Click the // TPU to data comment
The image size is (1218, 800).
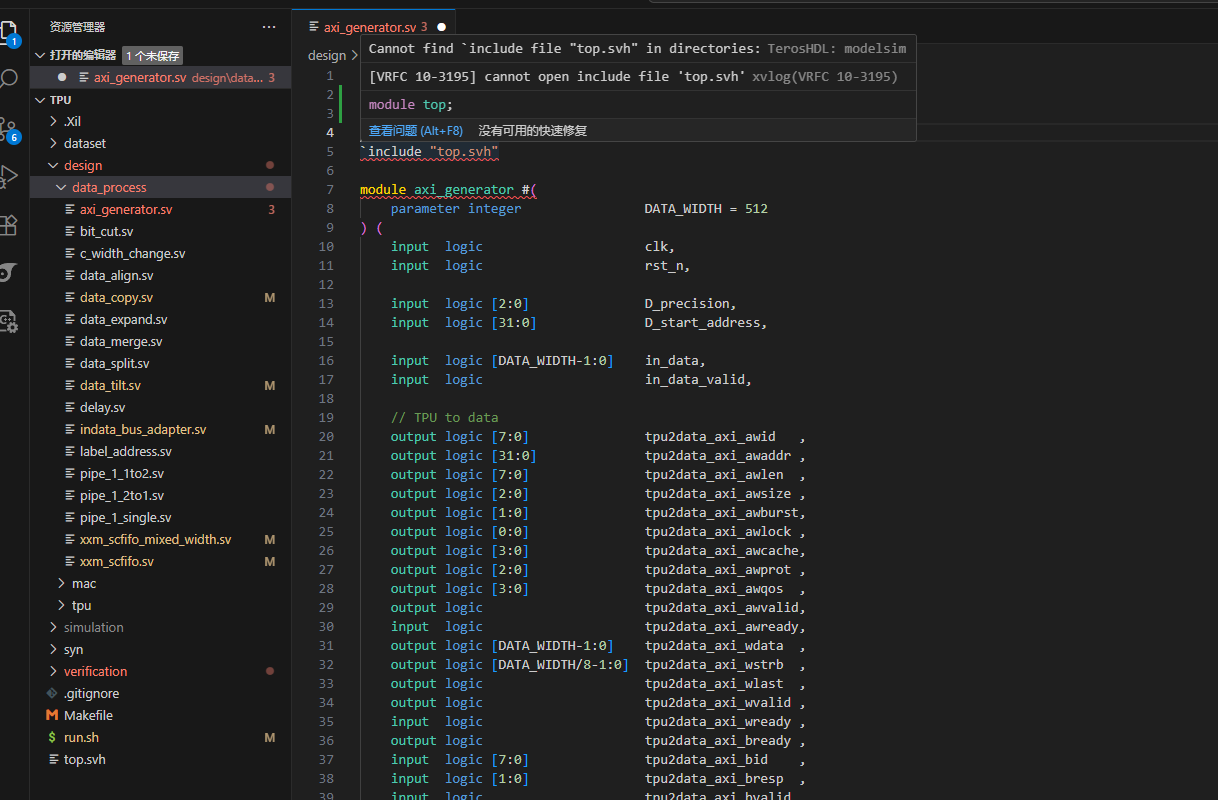point(444,417)
